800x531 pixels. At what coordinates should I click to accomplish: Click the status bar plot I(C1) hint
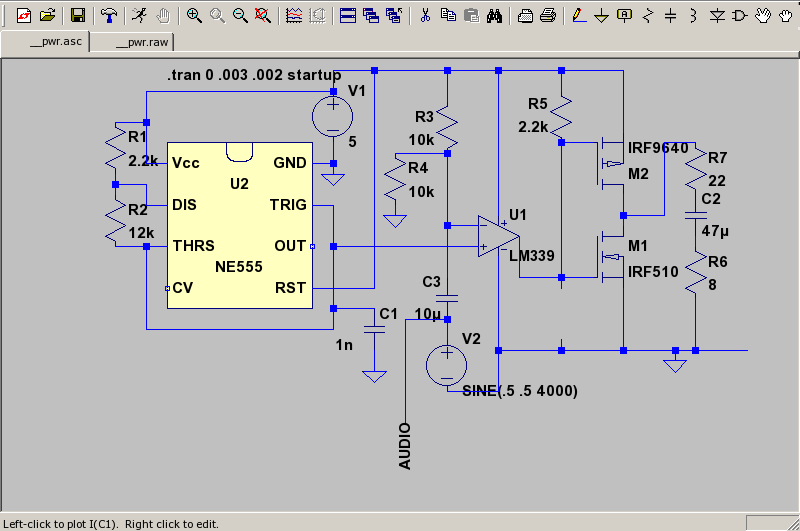coord(111,524)
